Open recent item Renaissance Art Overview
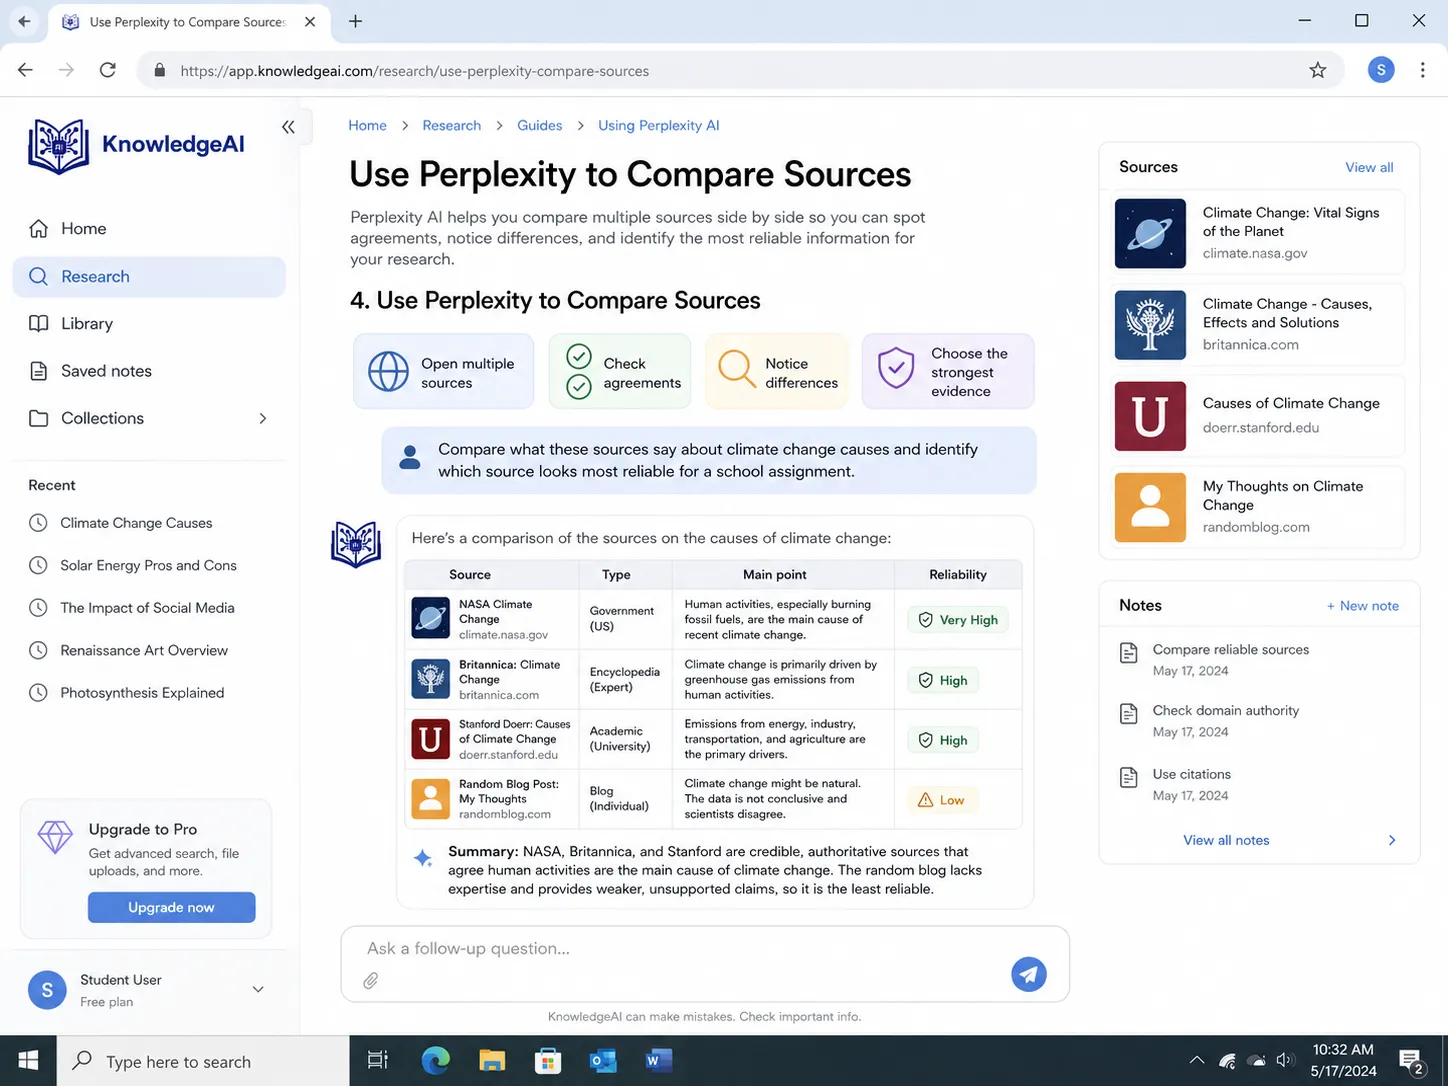Screen dimensions: 1448x1086 tap(144, 650)
